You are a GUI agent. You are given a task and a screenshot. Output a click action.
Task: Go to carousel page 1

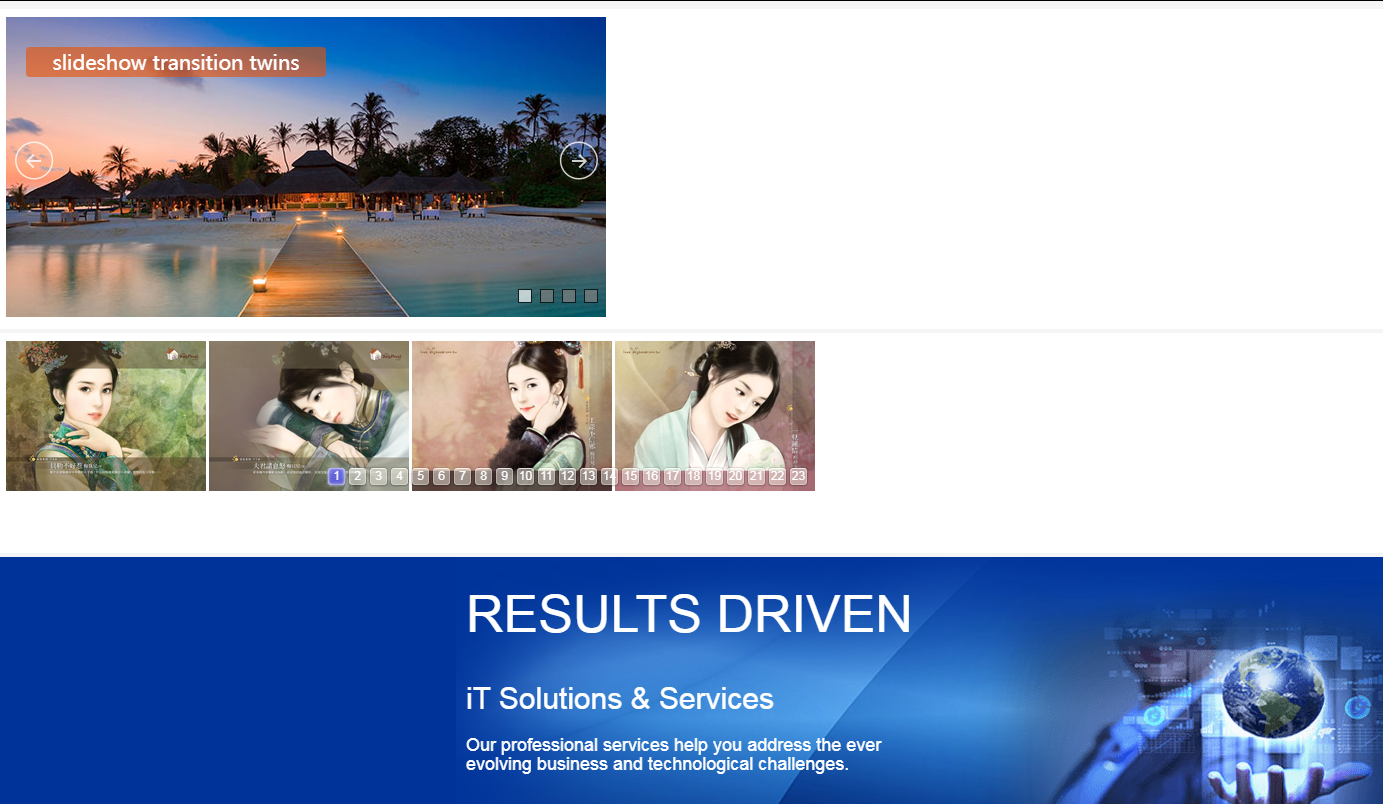tap(337, 476)
